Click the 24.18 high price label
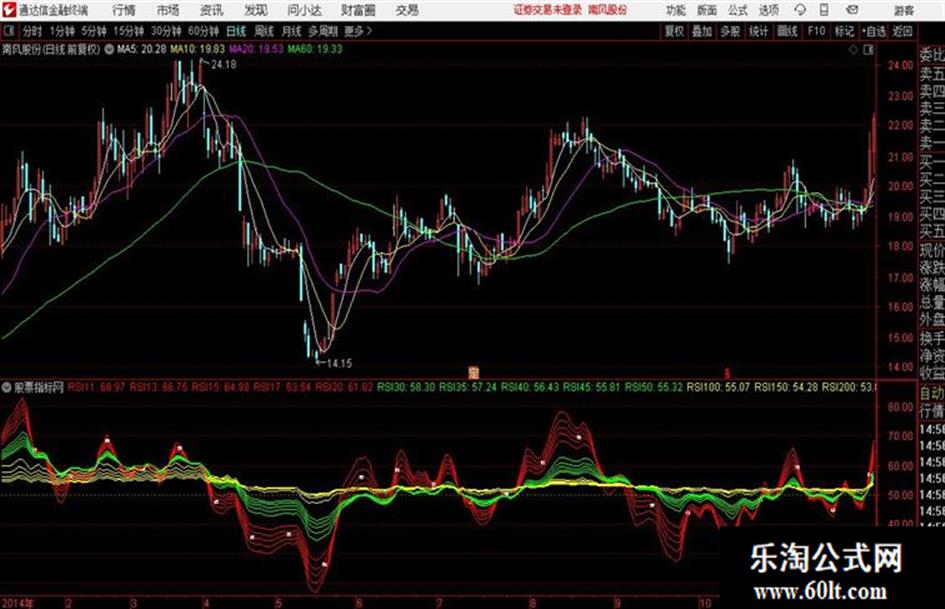Viewport: 945px width, 609px height. 224,65
